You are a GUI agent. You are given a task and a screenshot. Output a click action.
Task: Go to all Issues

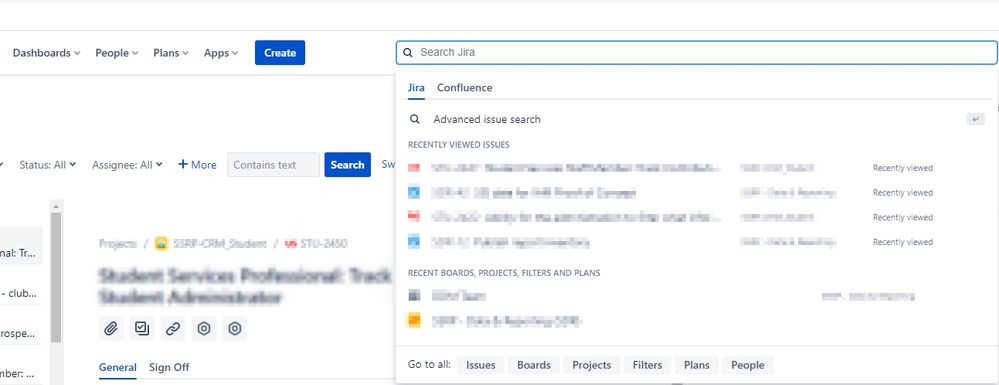(480, 365)
